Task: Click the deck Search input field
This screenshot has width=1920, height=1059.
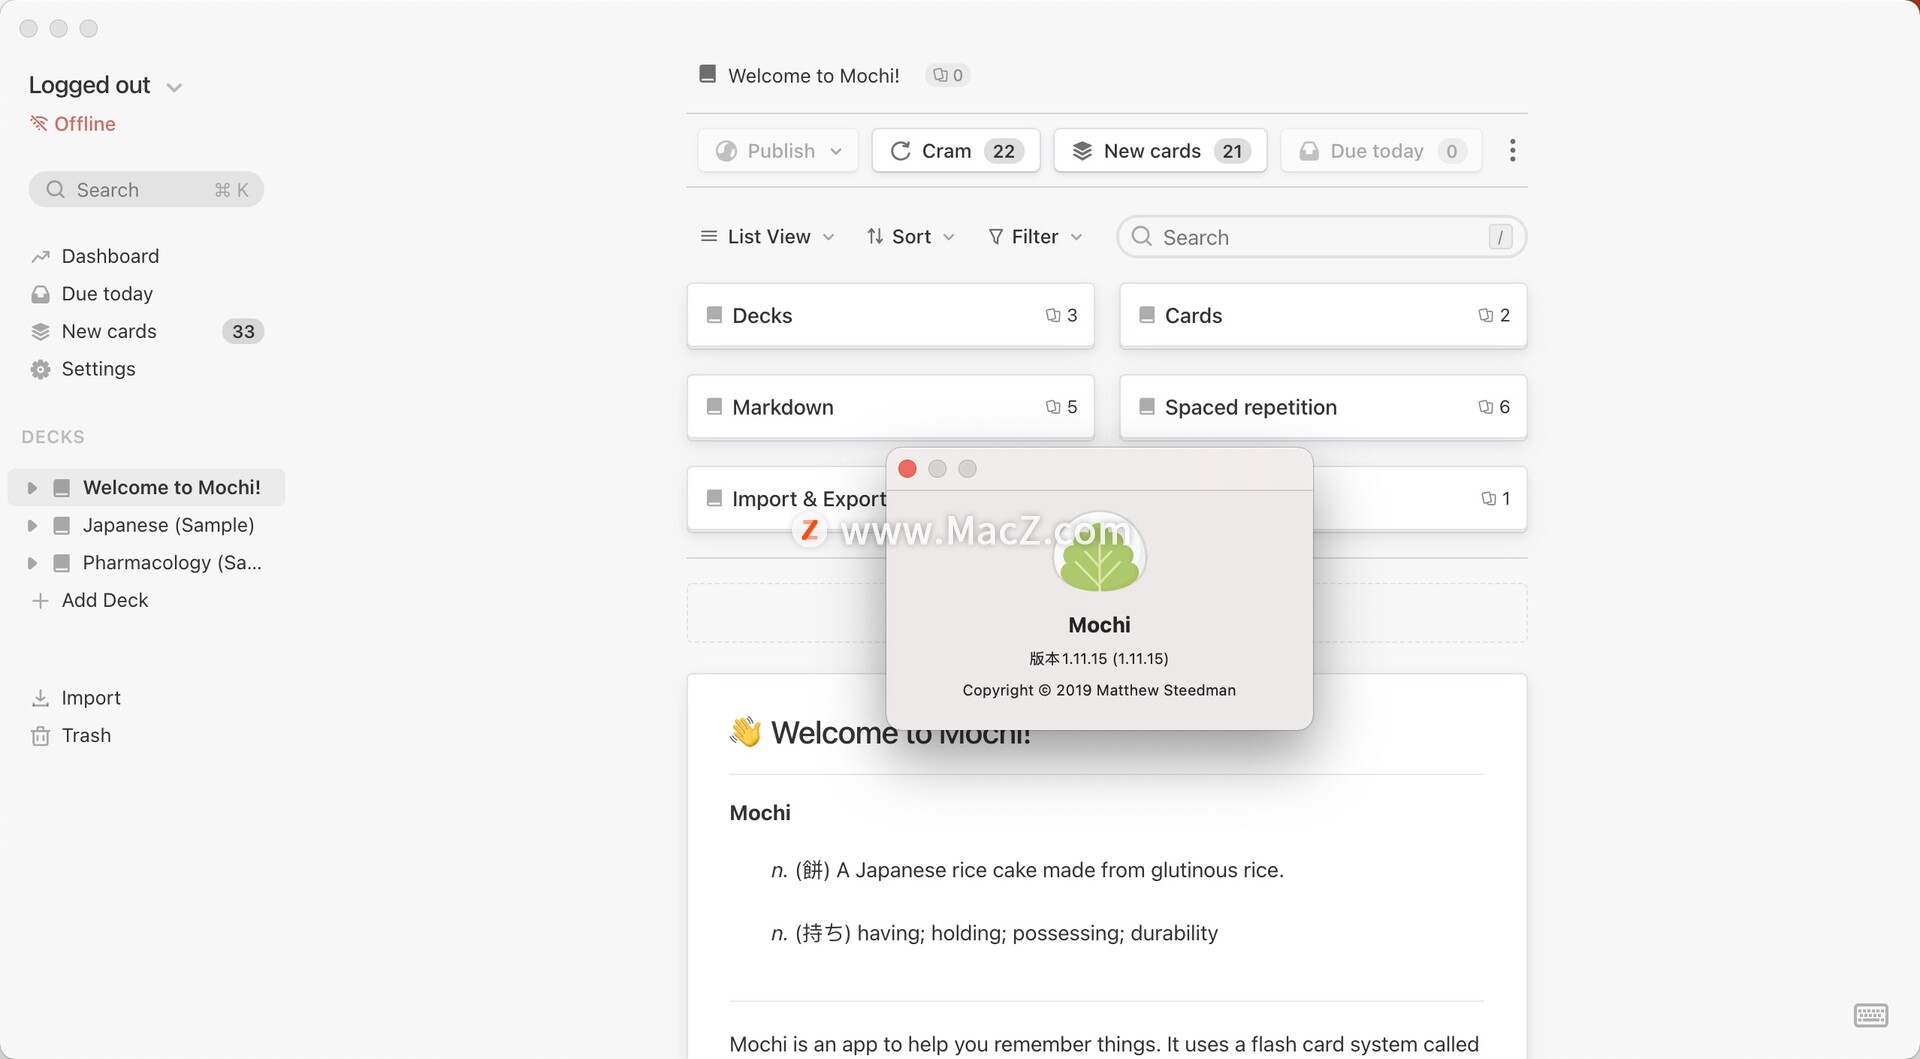Action: pyautogui.click(x=1321, y=237)
